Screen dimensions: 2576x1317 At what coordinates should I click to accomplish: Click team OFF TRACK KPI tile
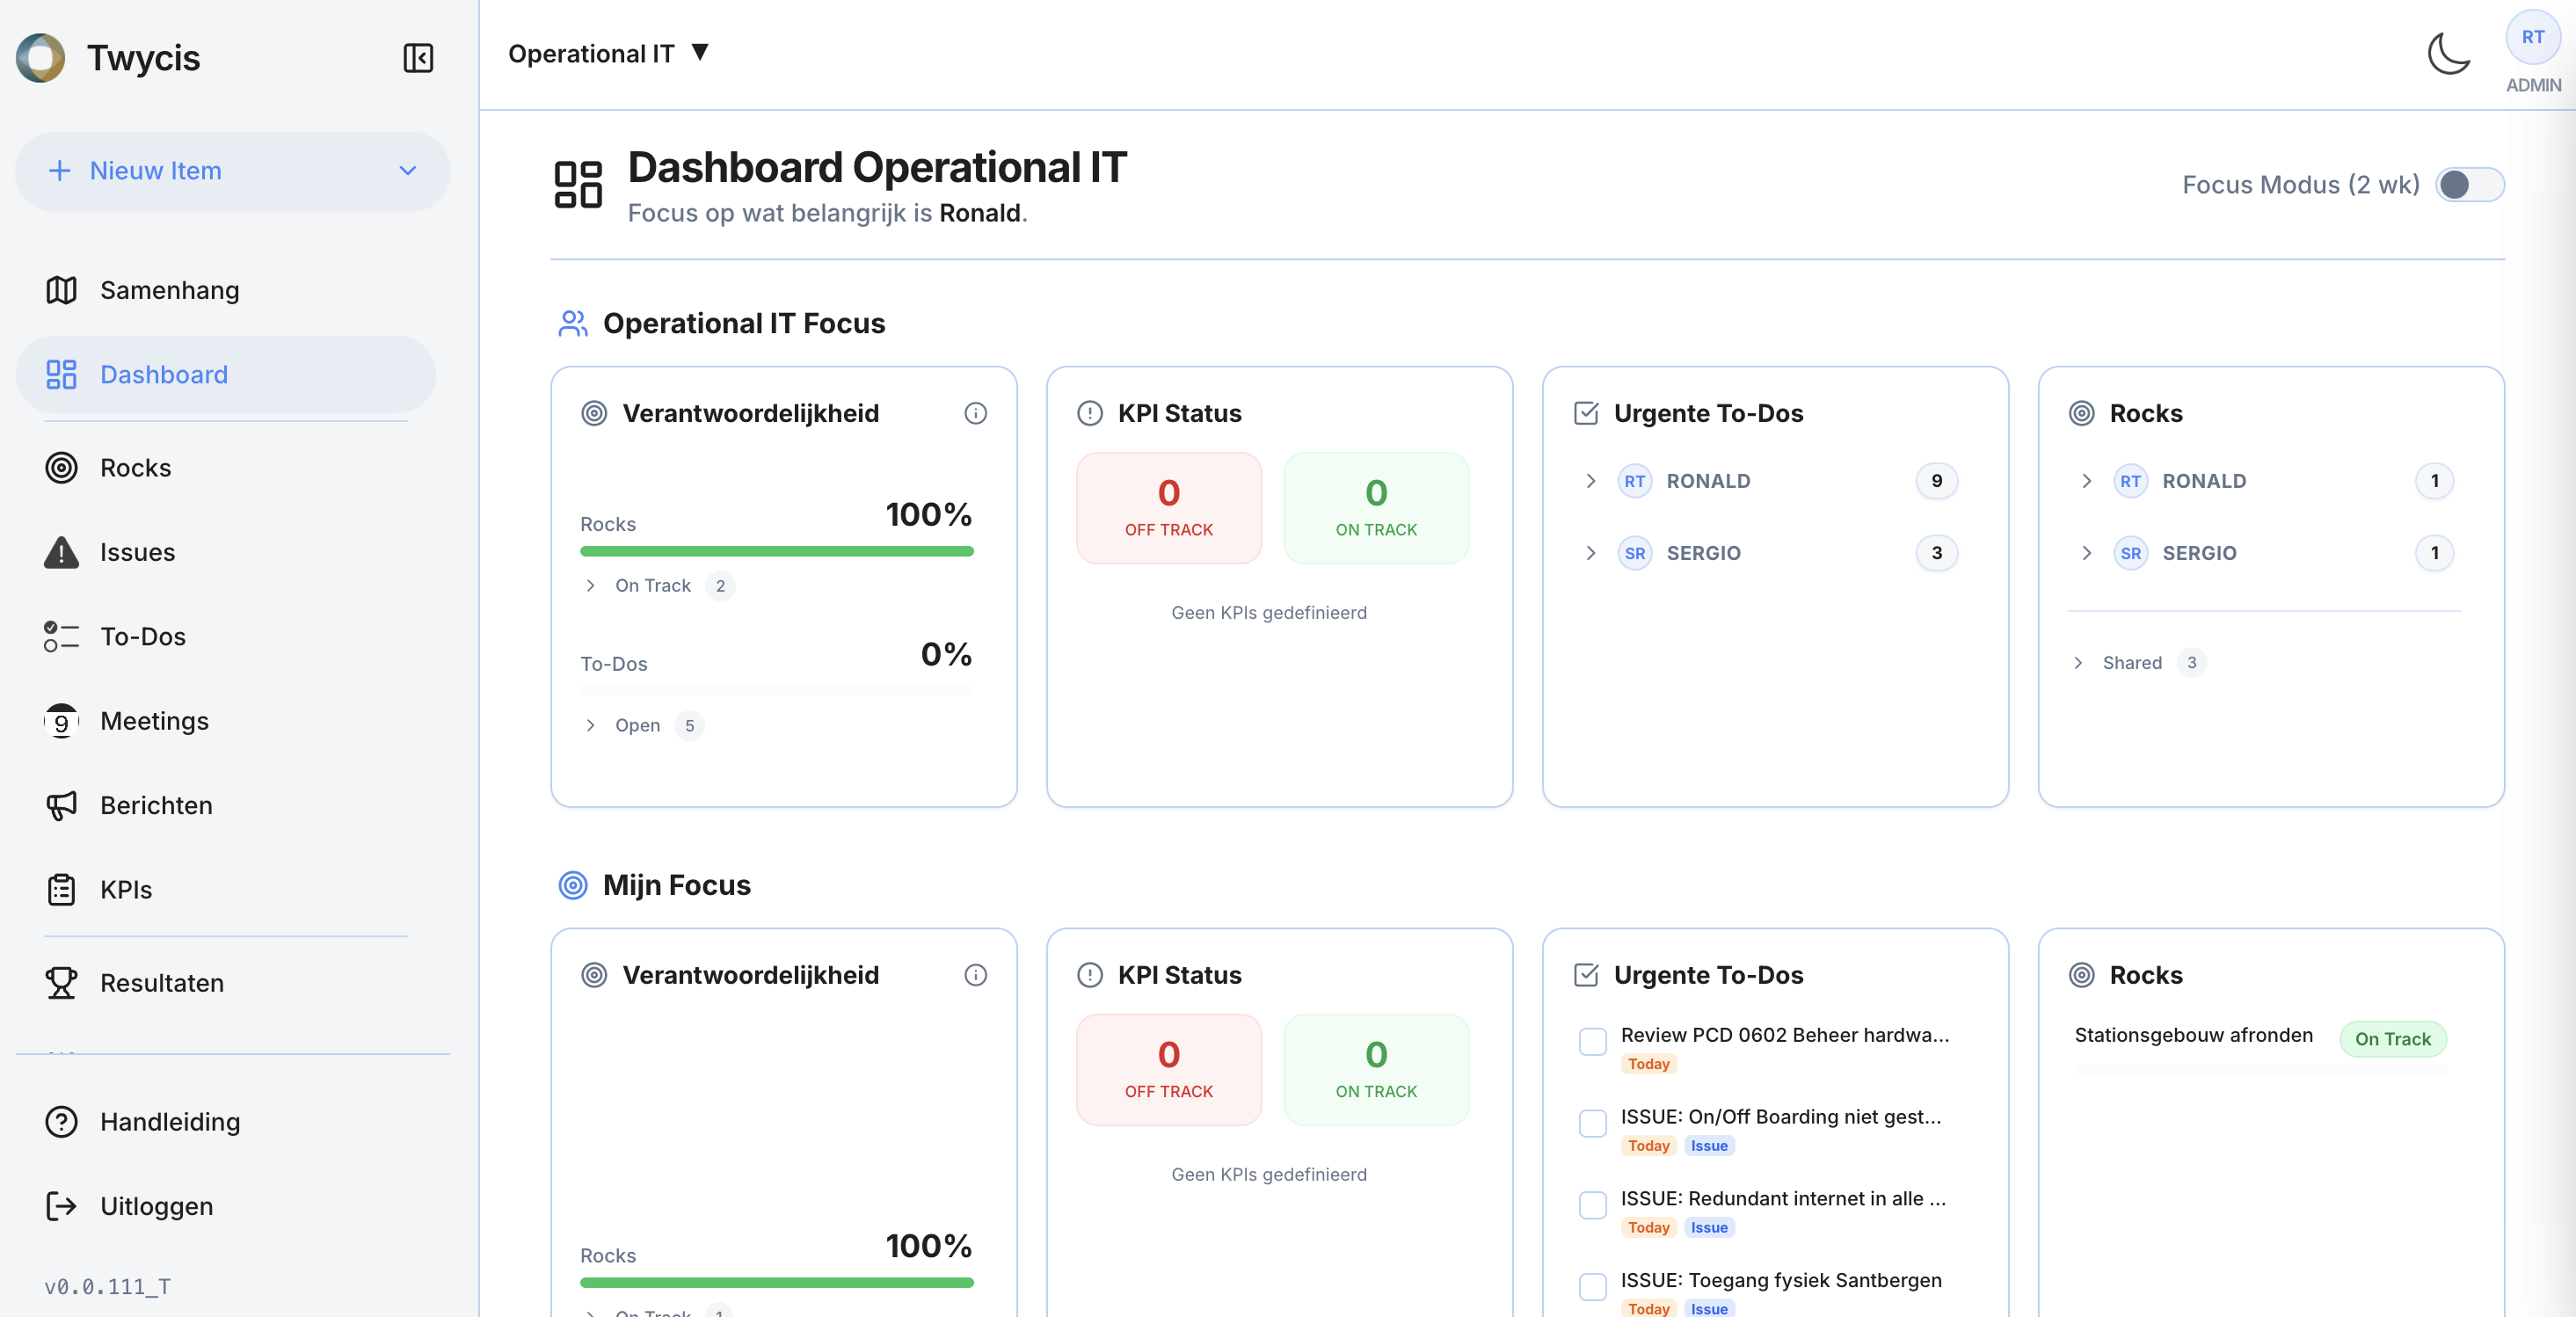click(x=1168, y=508)
